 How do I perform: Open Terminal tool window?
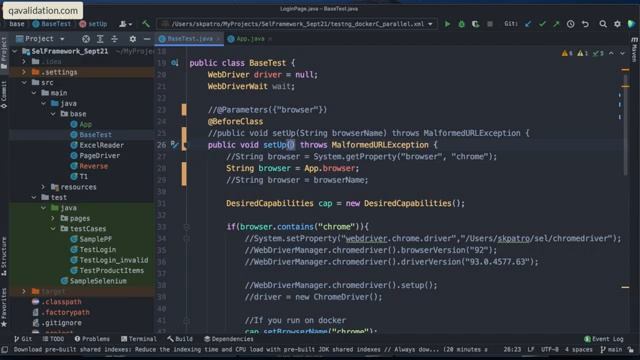coord(139,339)
